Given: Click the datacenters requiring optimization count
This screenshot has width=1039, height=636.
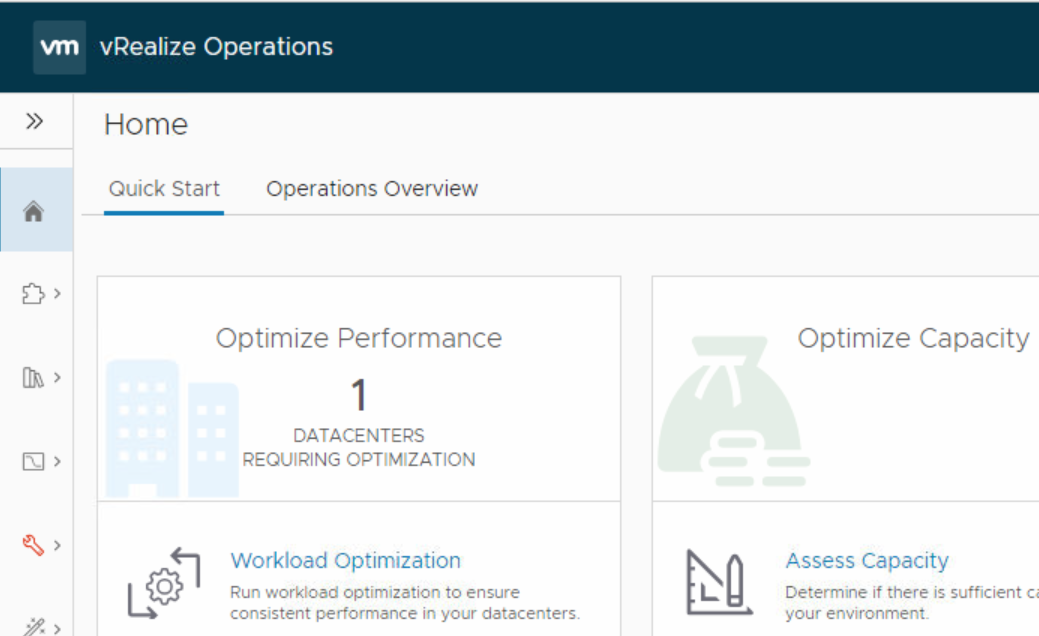Looking at the screenshot, I should (357, 396).
